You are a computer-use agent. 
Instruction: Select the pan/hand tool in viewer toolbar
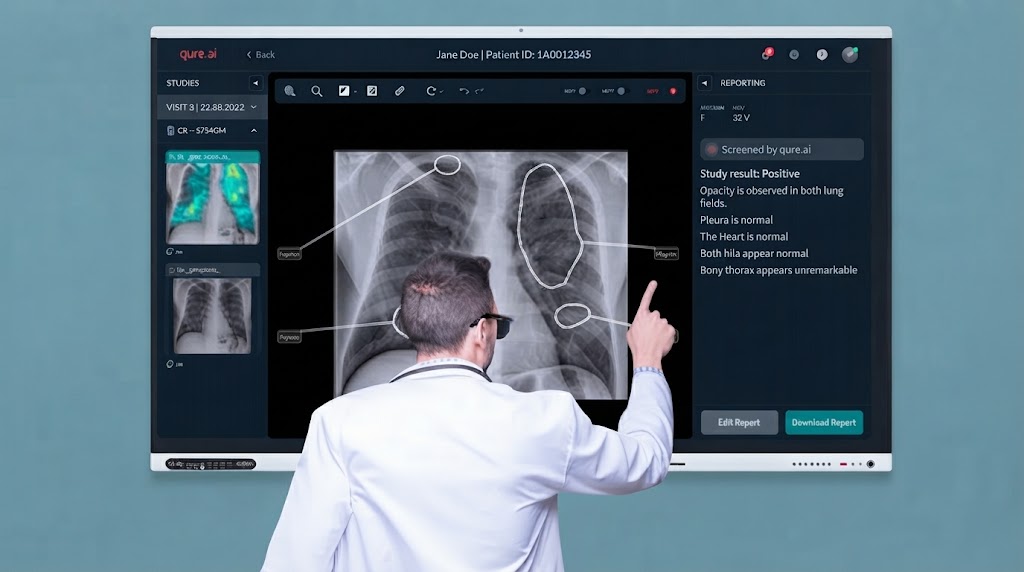(290, 91)
